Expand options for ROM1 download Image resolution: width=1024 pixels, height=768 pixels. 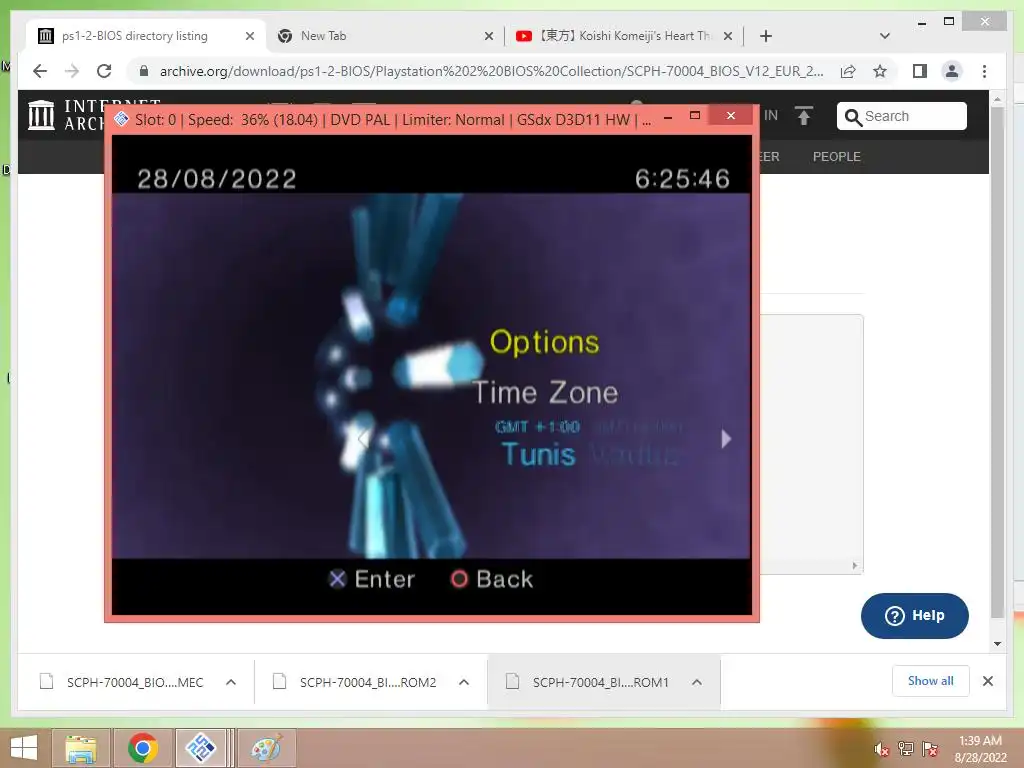697,682
